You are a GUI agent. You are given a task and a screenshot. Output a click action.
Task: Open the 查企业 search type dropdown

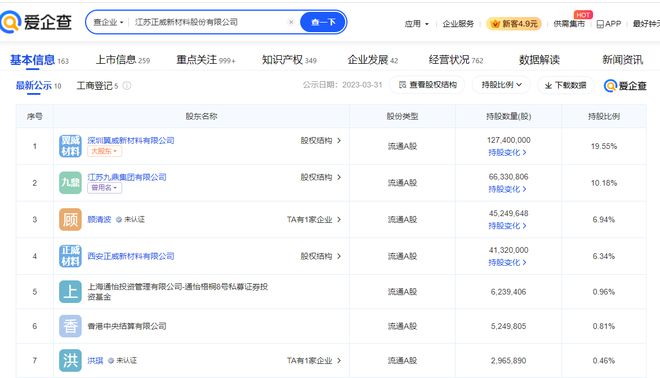108,22
